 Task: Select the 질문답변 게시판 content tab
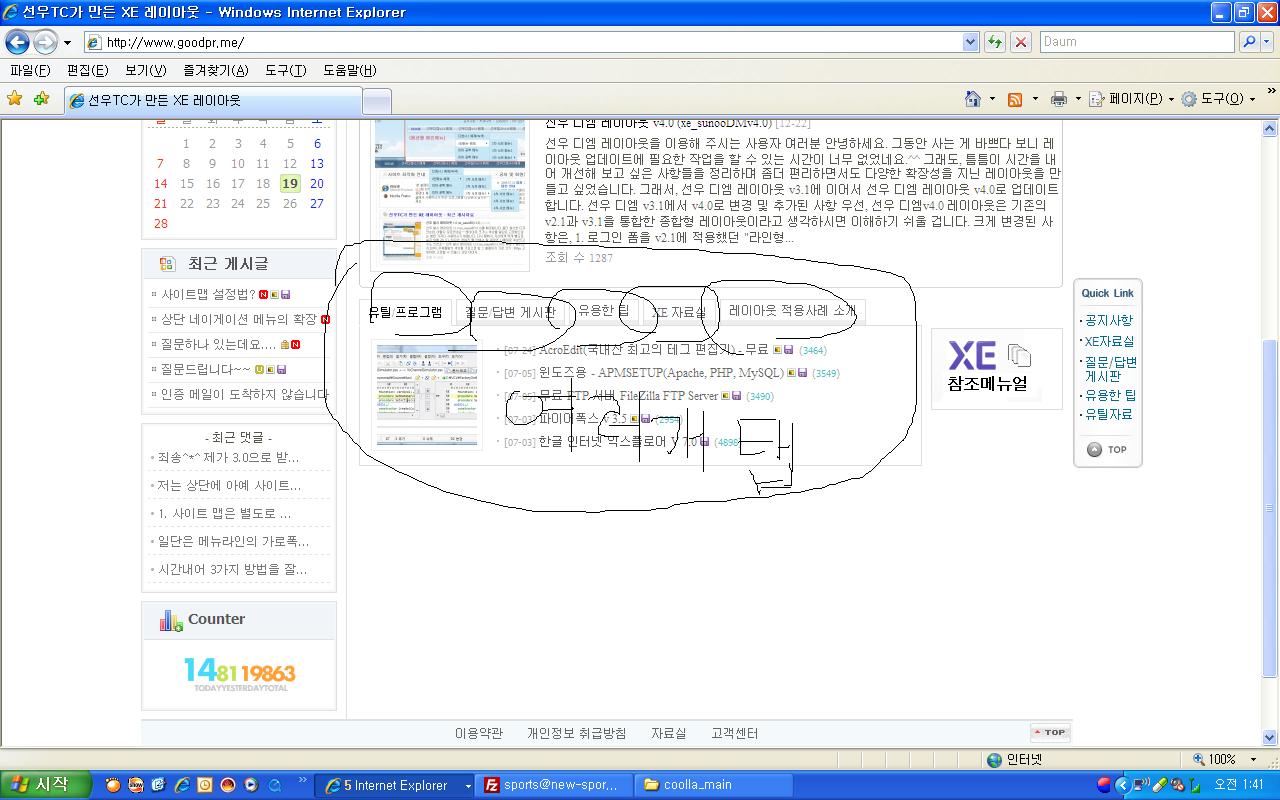pyautogui.click(x=510, y=312)
